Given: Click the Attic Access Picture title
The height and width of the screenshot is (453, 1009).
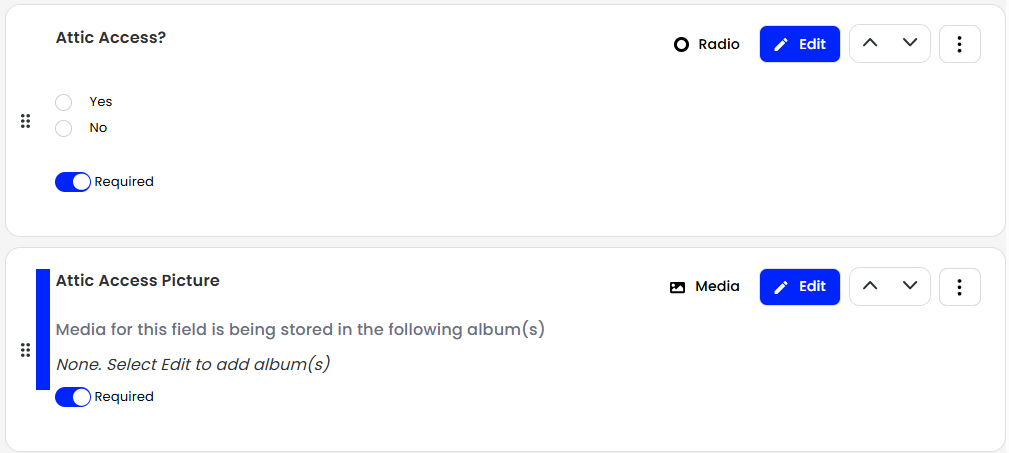Looking at the screenshot, I should click(x=138, y=281).
